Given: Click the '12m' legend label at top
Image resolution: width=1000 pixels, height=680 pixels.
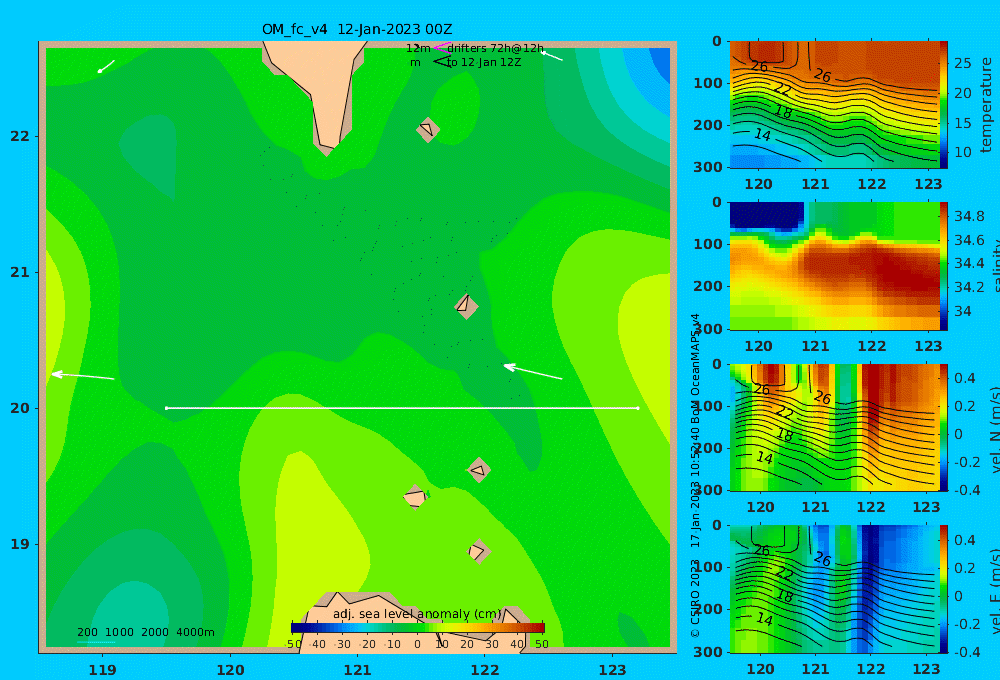Looking at the screenshot, I should [x=418, y=48].
